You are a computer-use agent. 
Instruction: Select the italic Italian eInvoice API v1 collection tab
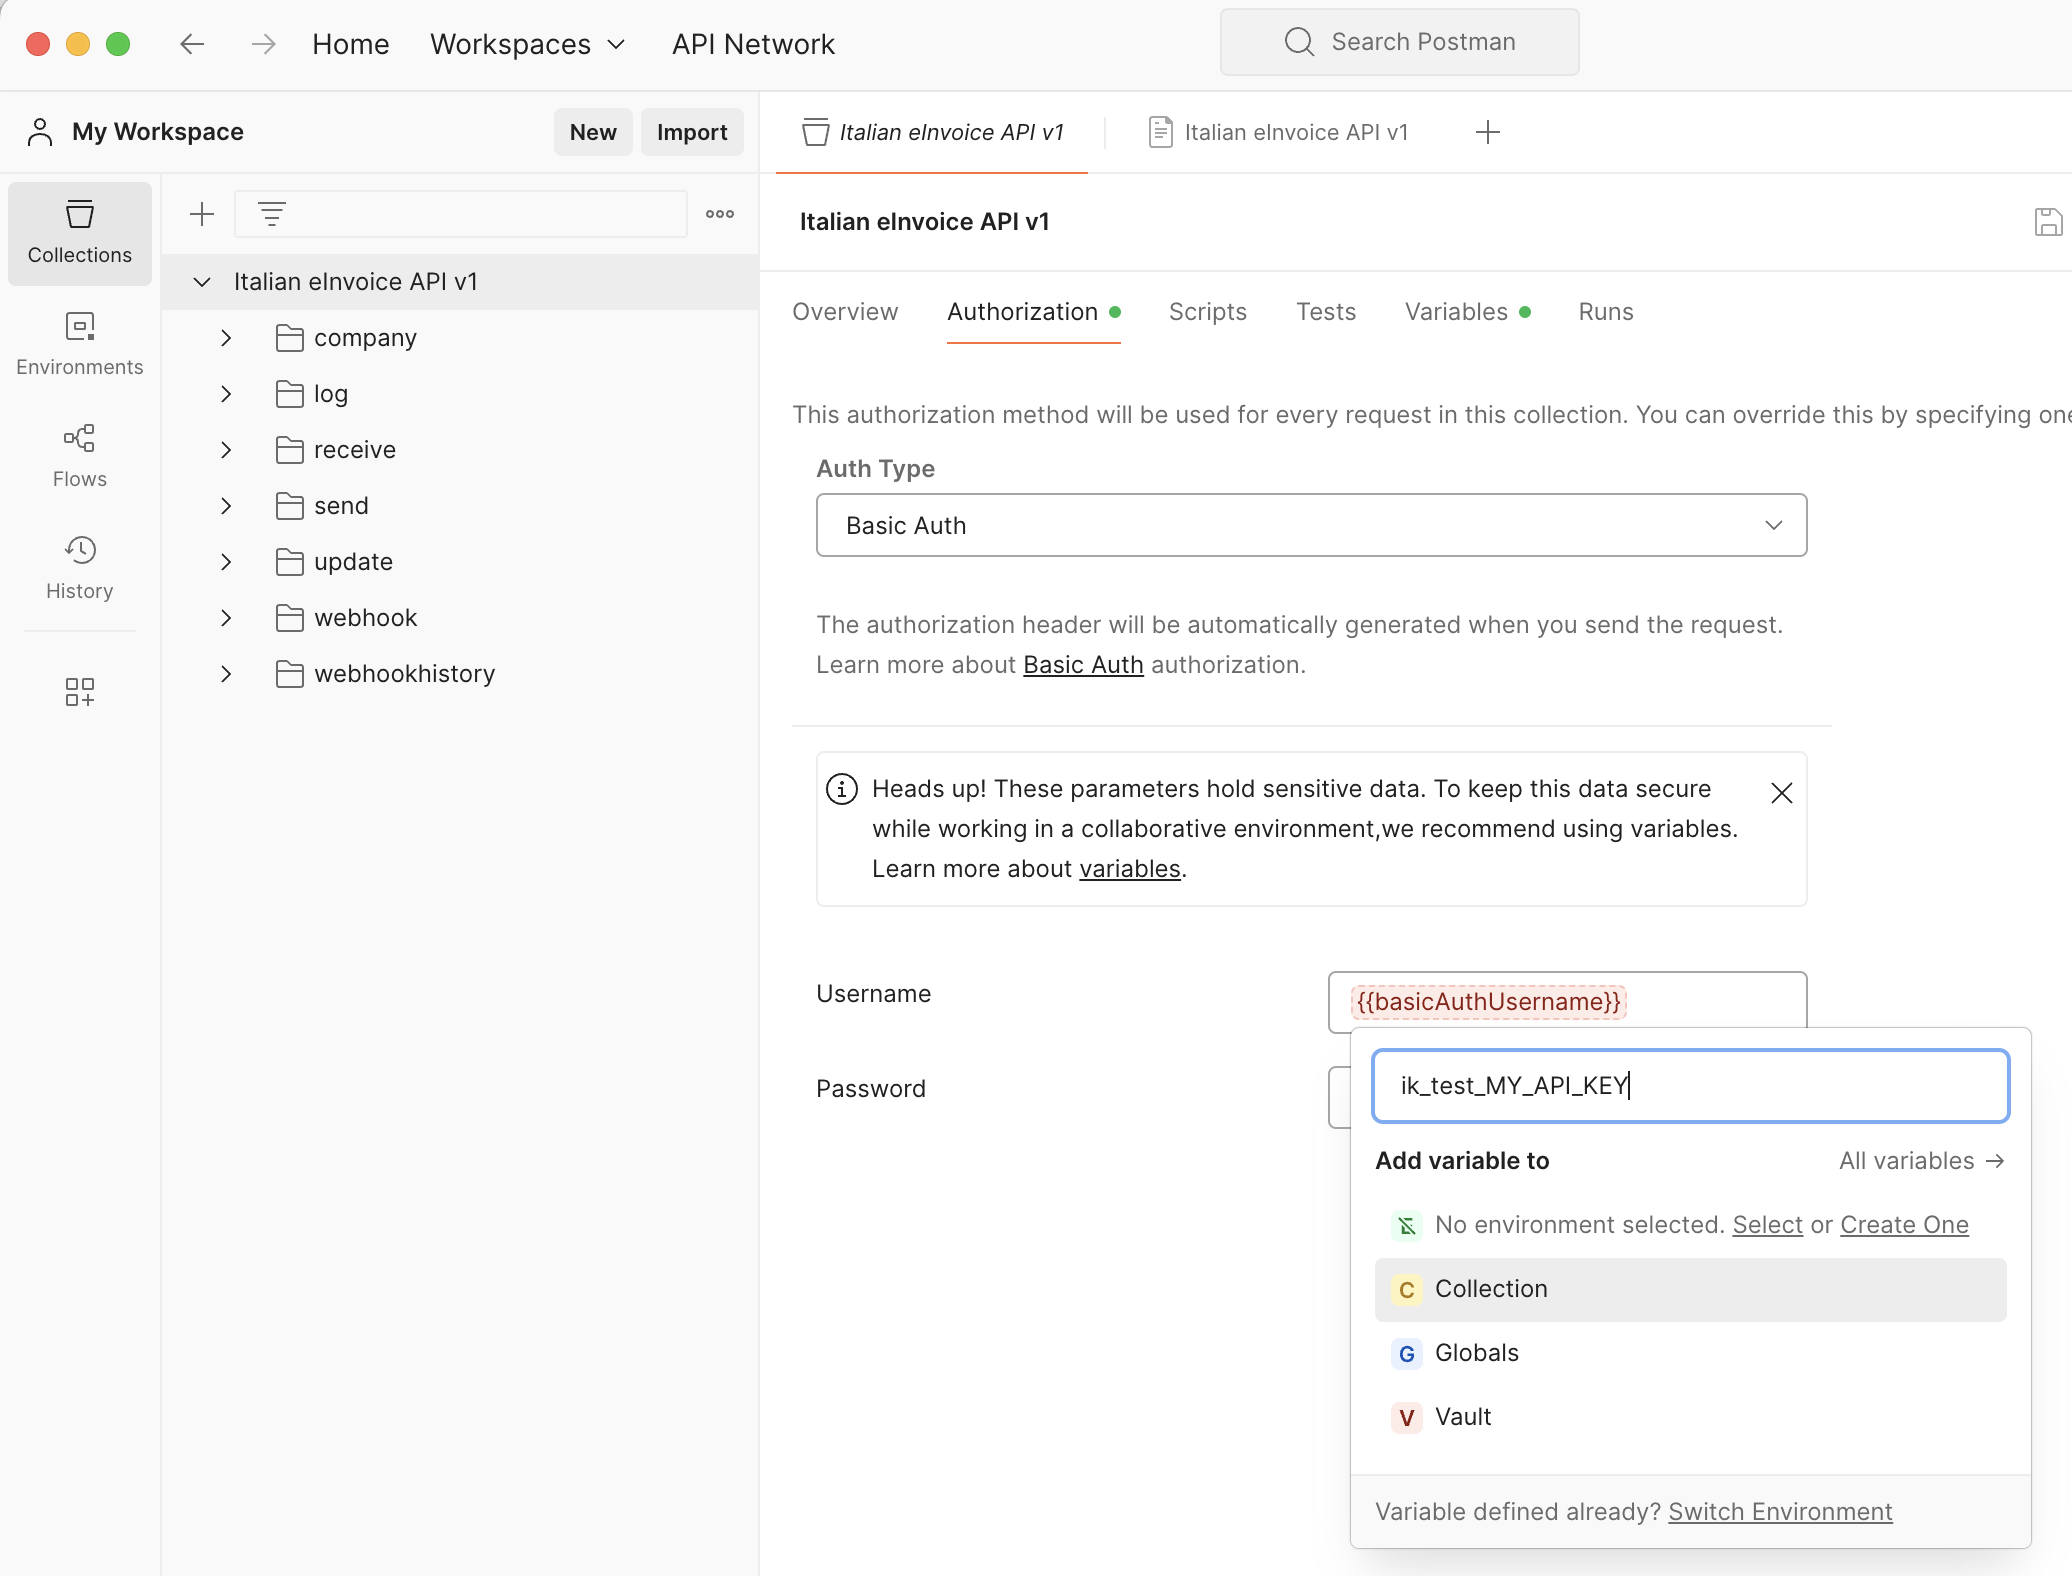[x=932, y=132]
